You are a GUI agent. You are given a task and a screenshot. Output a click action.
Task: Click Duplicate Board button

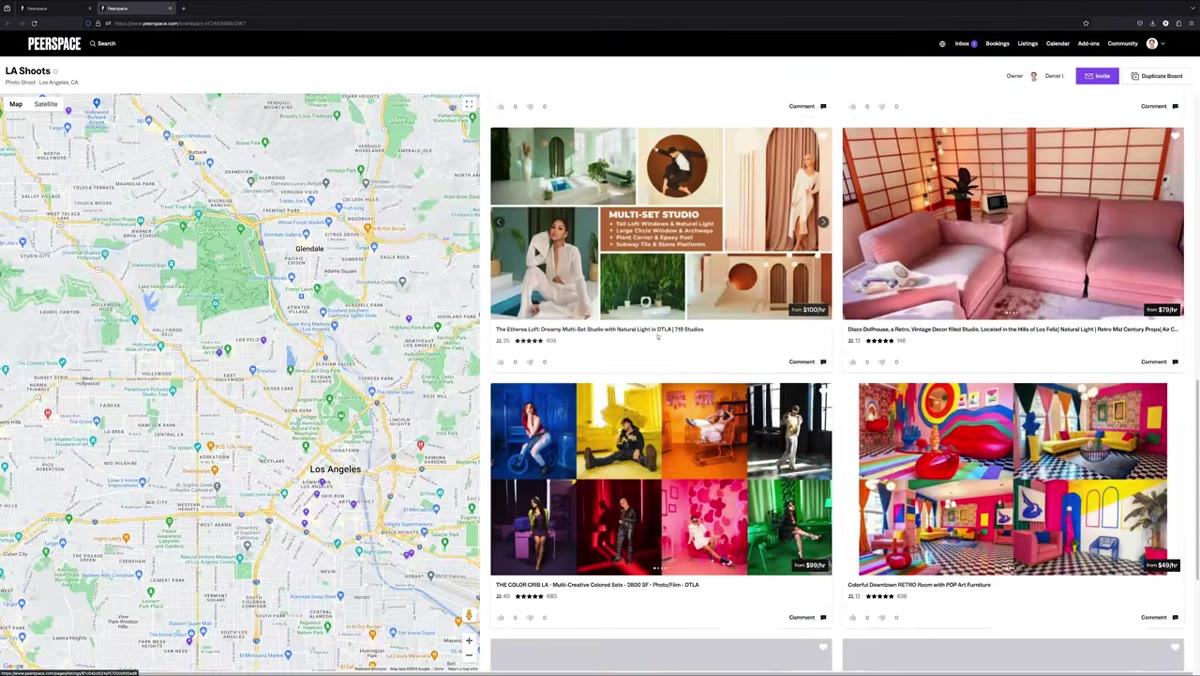point(1156,76)
